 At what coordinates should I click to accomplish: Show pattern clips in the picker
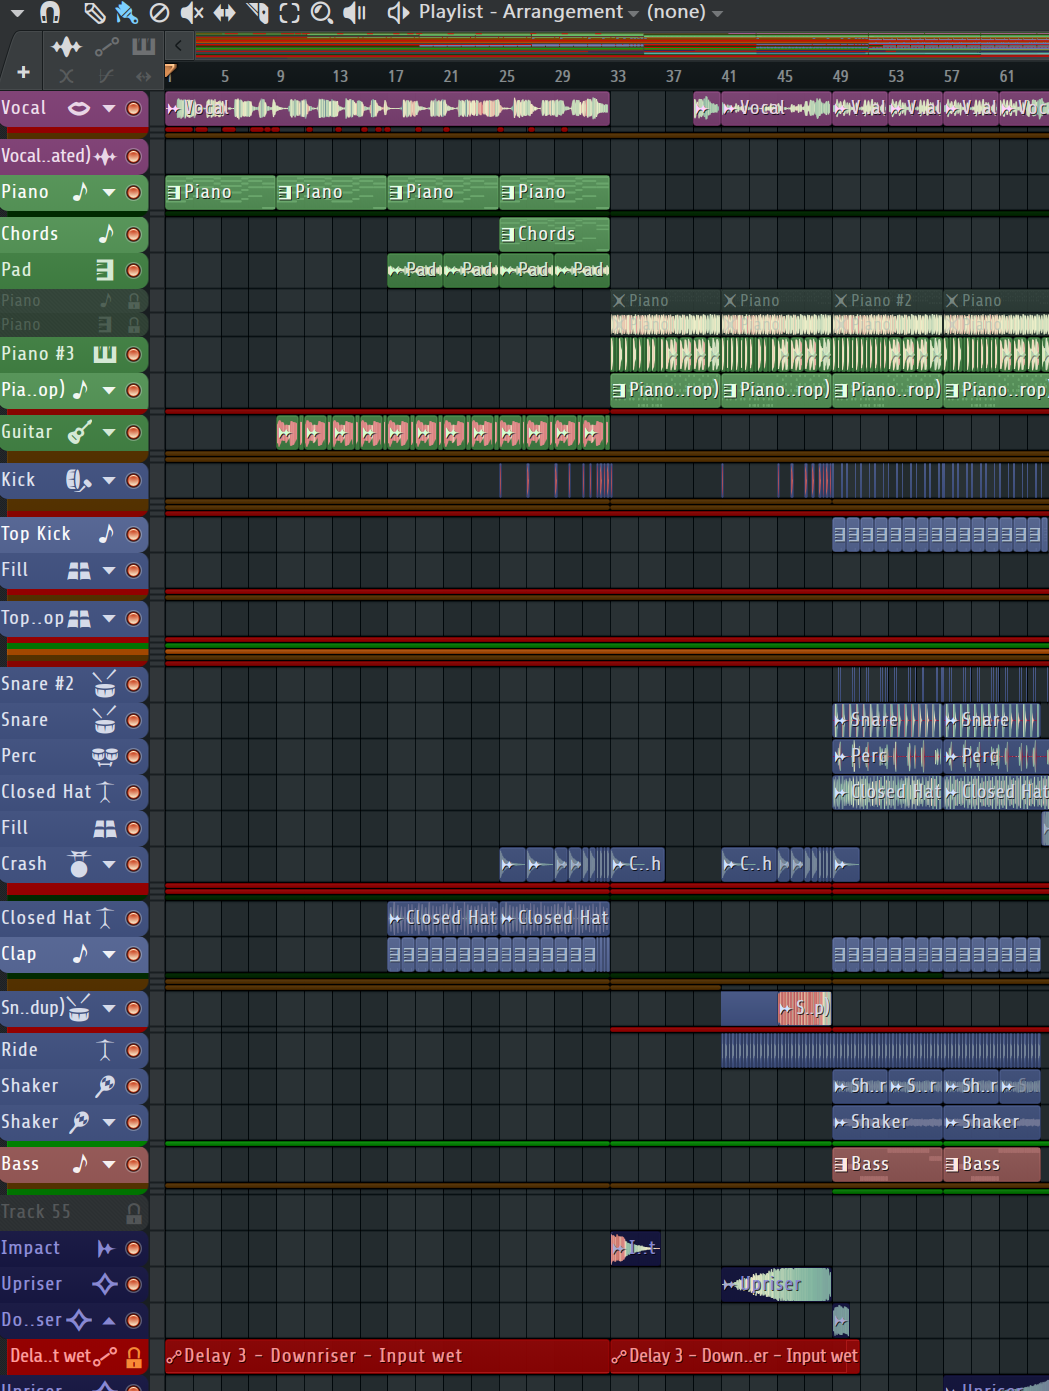[144, 47]
